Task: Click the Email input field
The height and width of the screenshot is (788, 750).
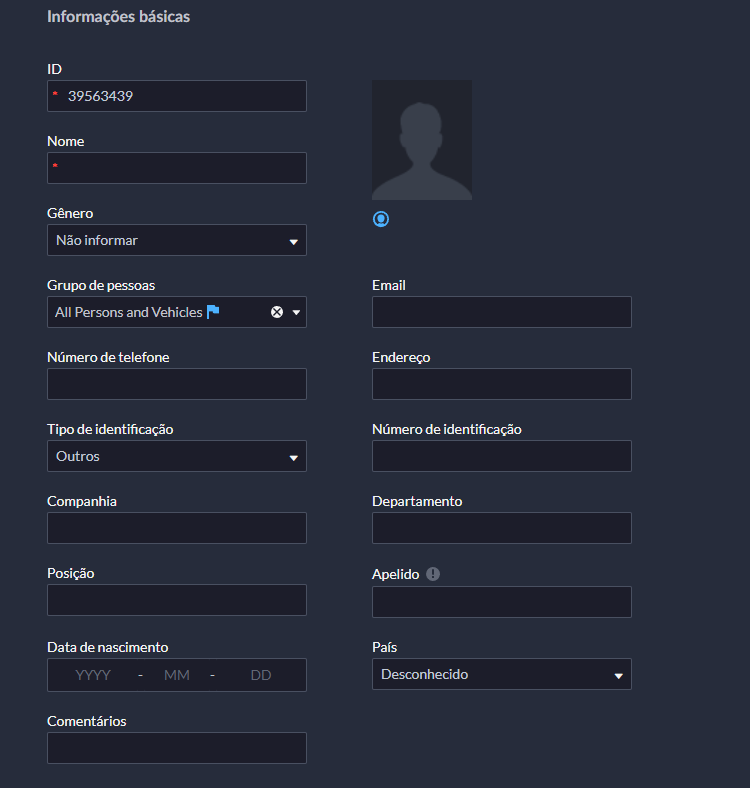Action: click(501, 312)
